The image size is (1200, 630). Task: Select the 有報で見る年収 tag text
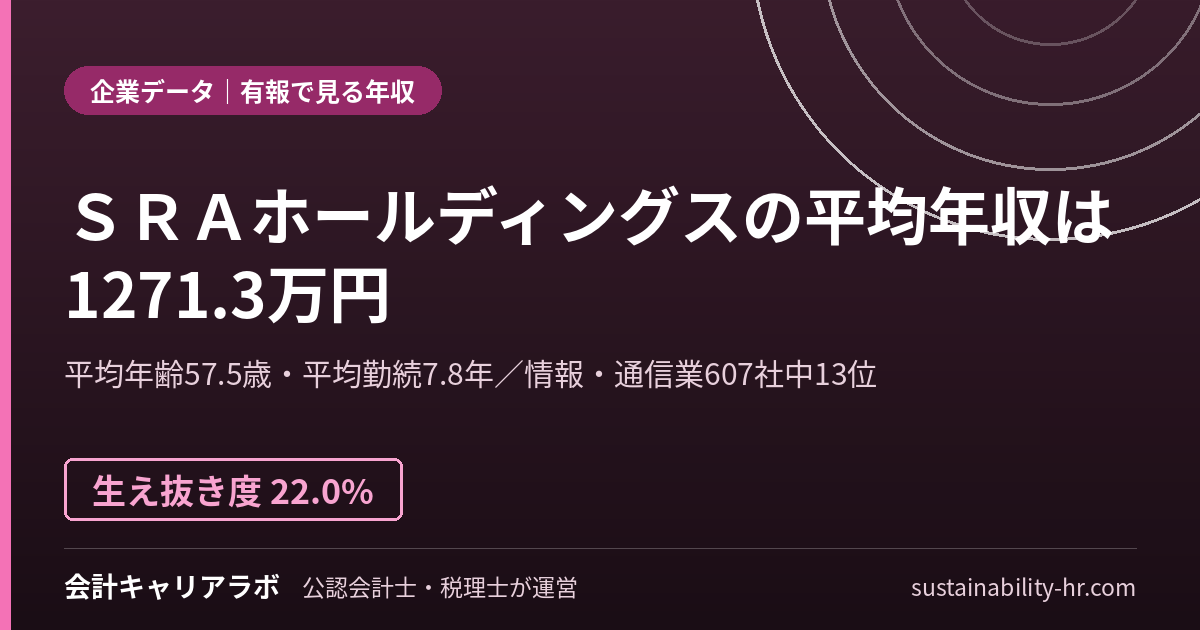click(327, 92)
